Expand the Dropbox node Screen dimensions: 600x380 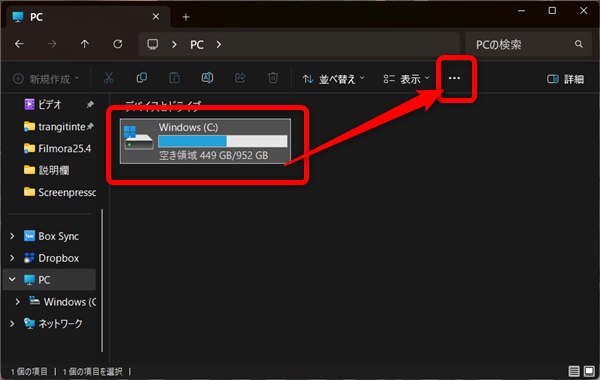[x=12, y=258]
